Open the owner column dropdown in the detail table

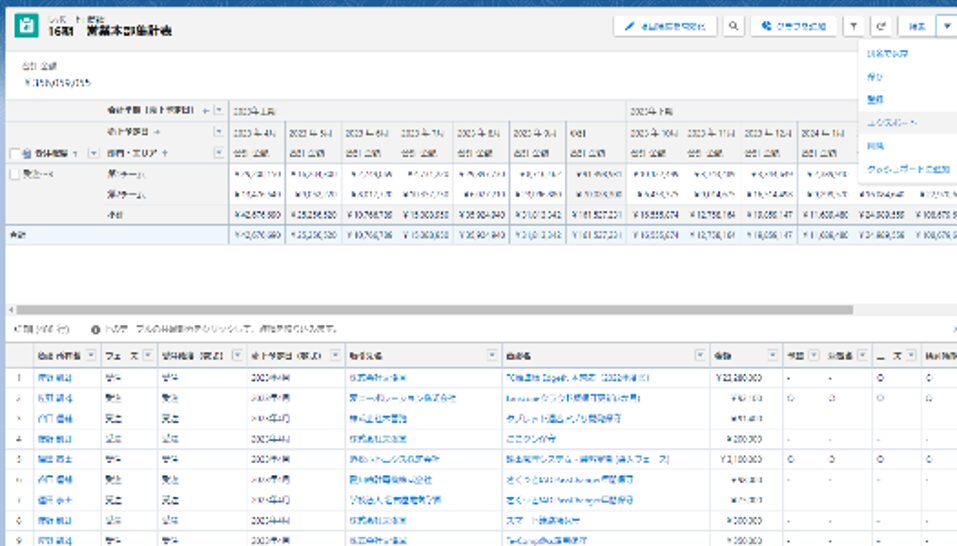click(91, 355)
